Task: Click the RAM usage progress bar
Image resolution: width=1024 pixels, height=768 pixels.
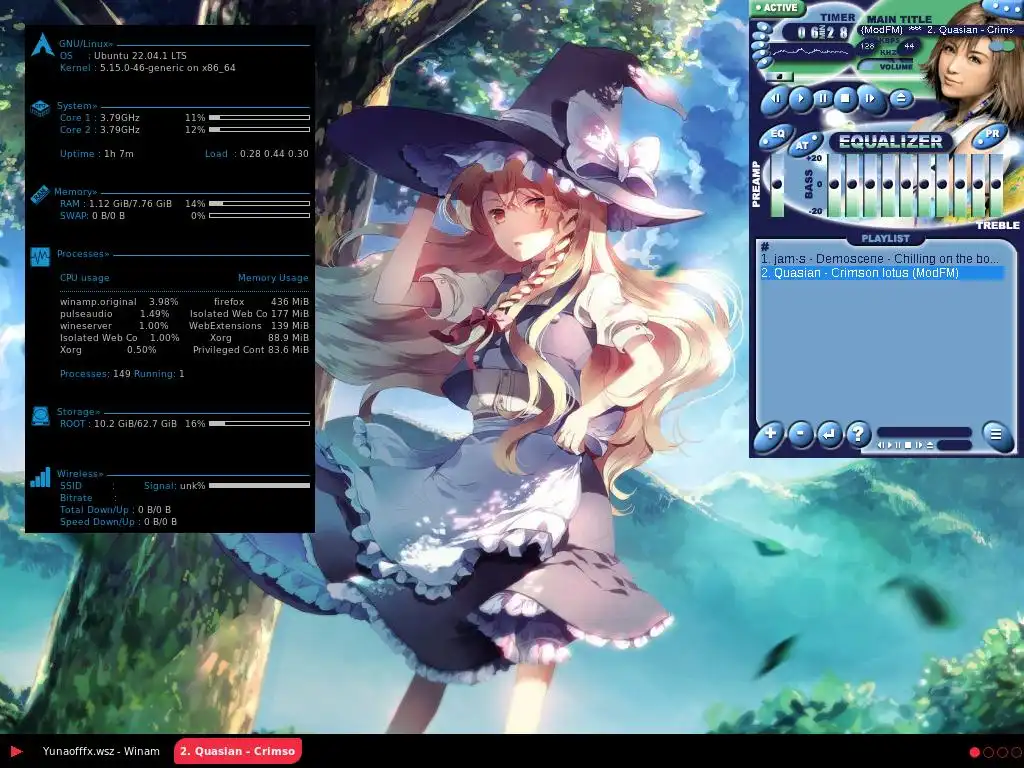Action: pos(259,204)
